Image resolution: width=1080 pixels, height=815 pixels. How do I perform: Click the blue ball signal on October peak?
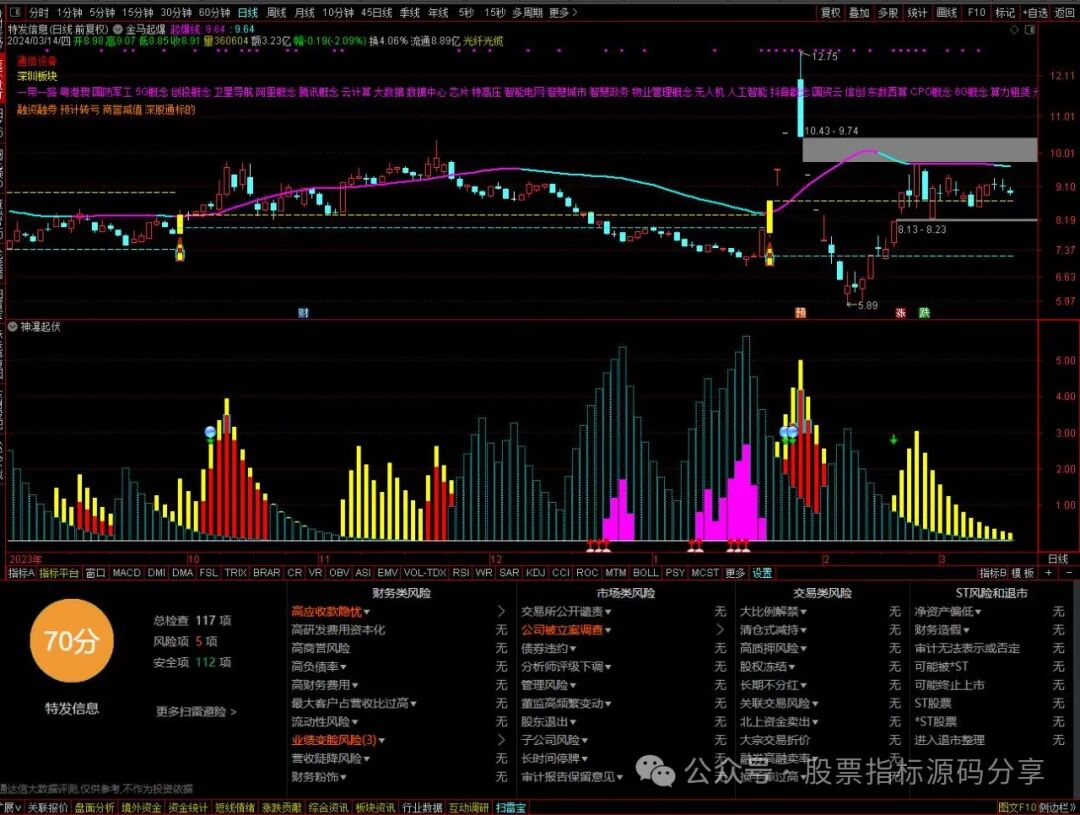211,432
